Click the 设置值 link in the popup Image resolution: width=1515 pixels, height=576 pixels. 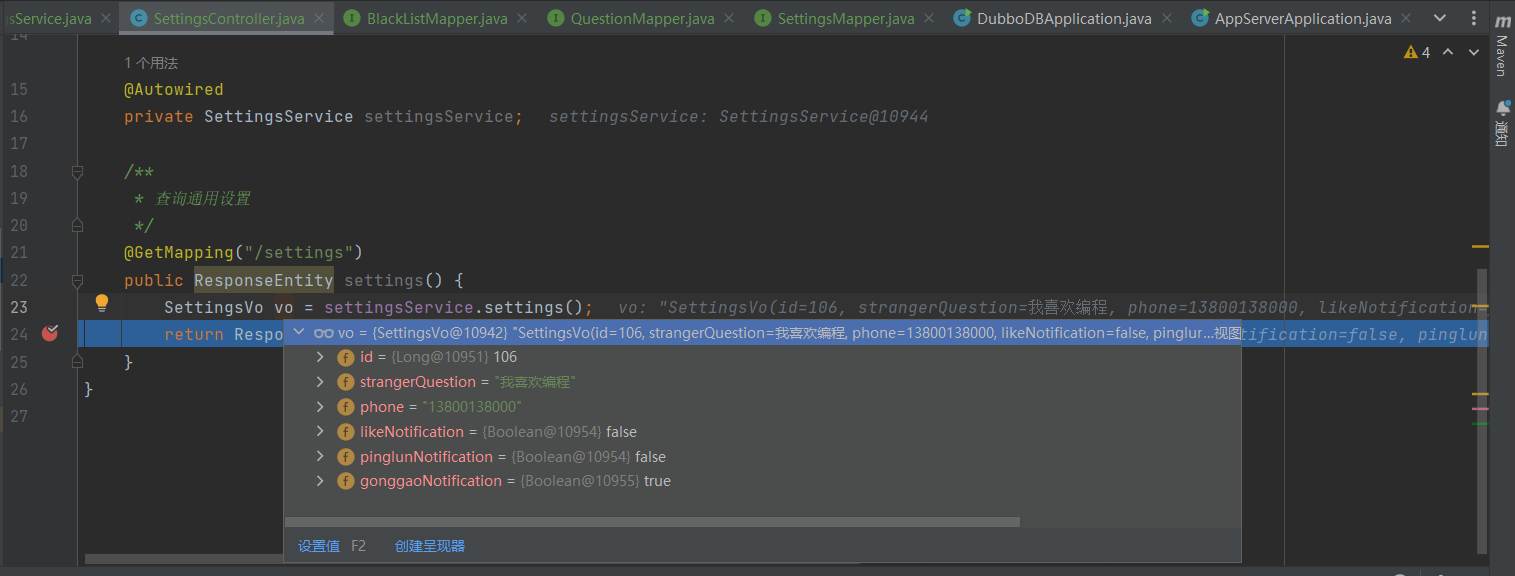(319, 546)
